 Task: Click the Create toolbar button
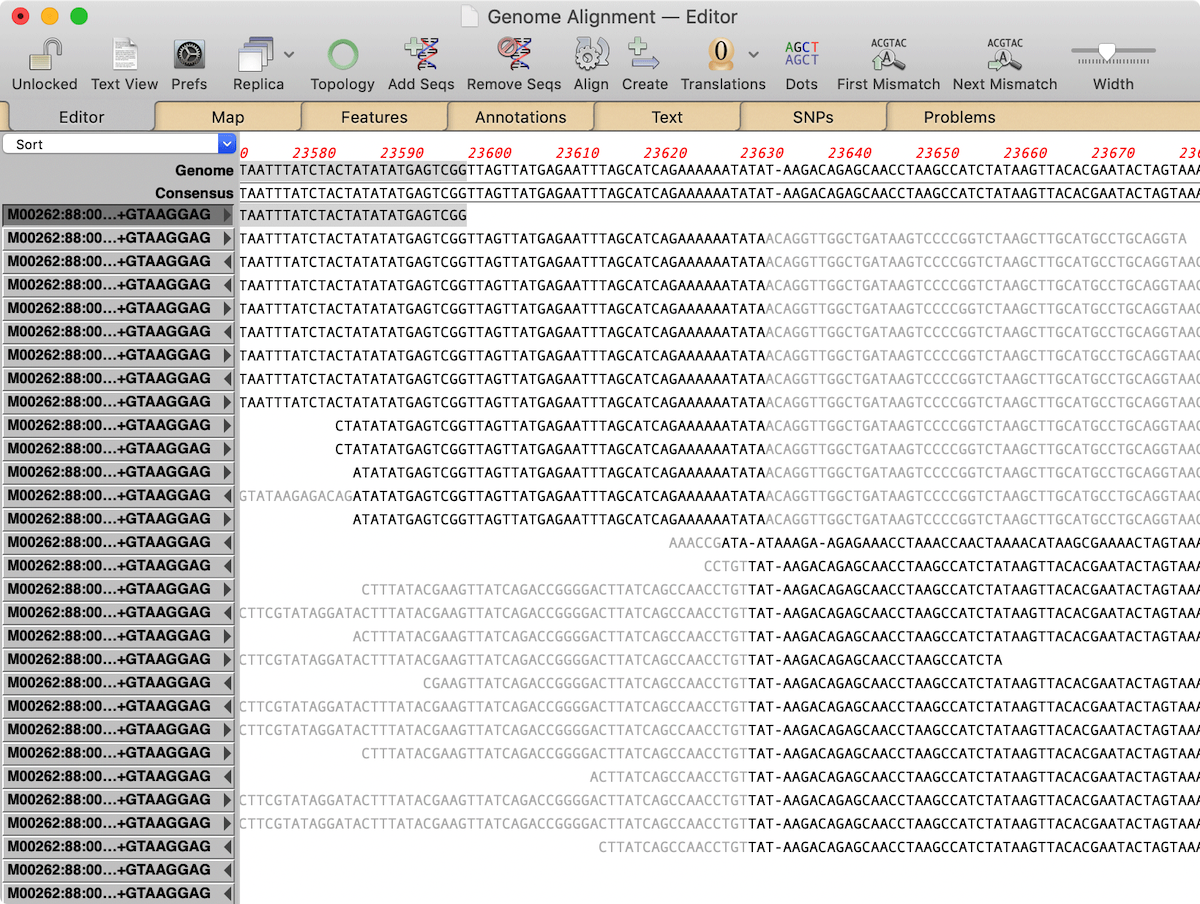coord(644,54)
